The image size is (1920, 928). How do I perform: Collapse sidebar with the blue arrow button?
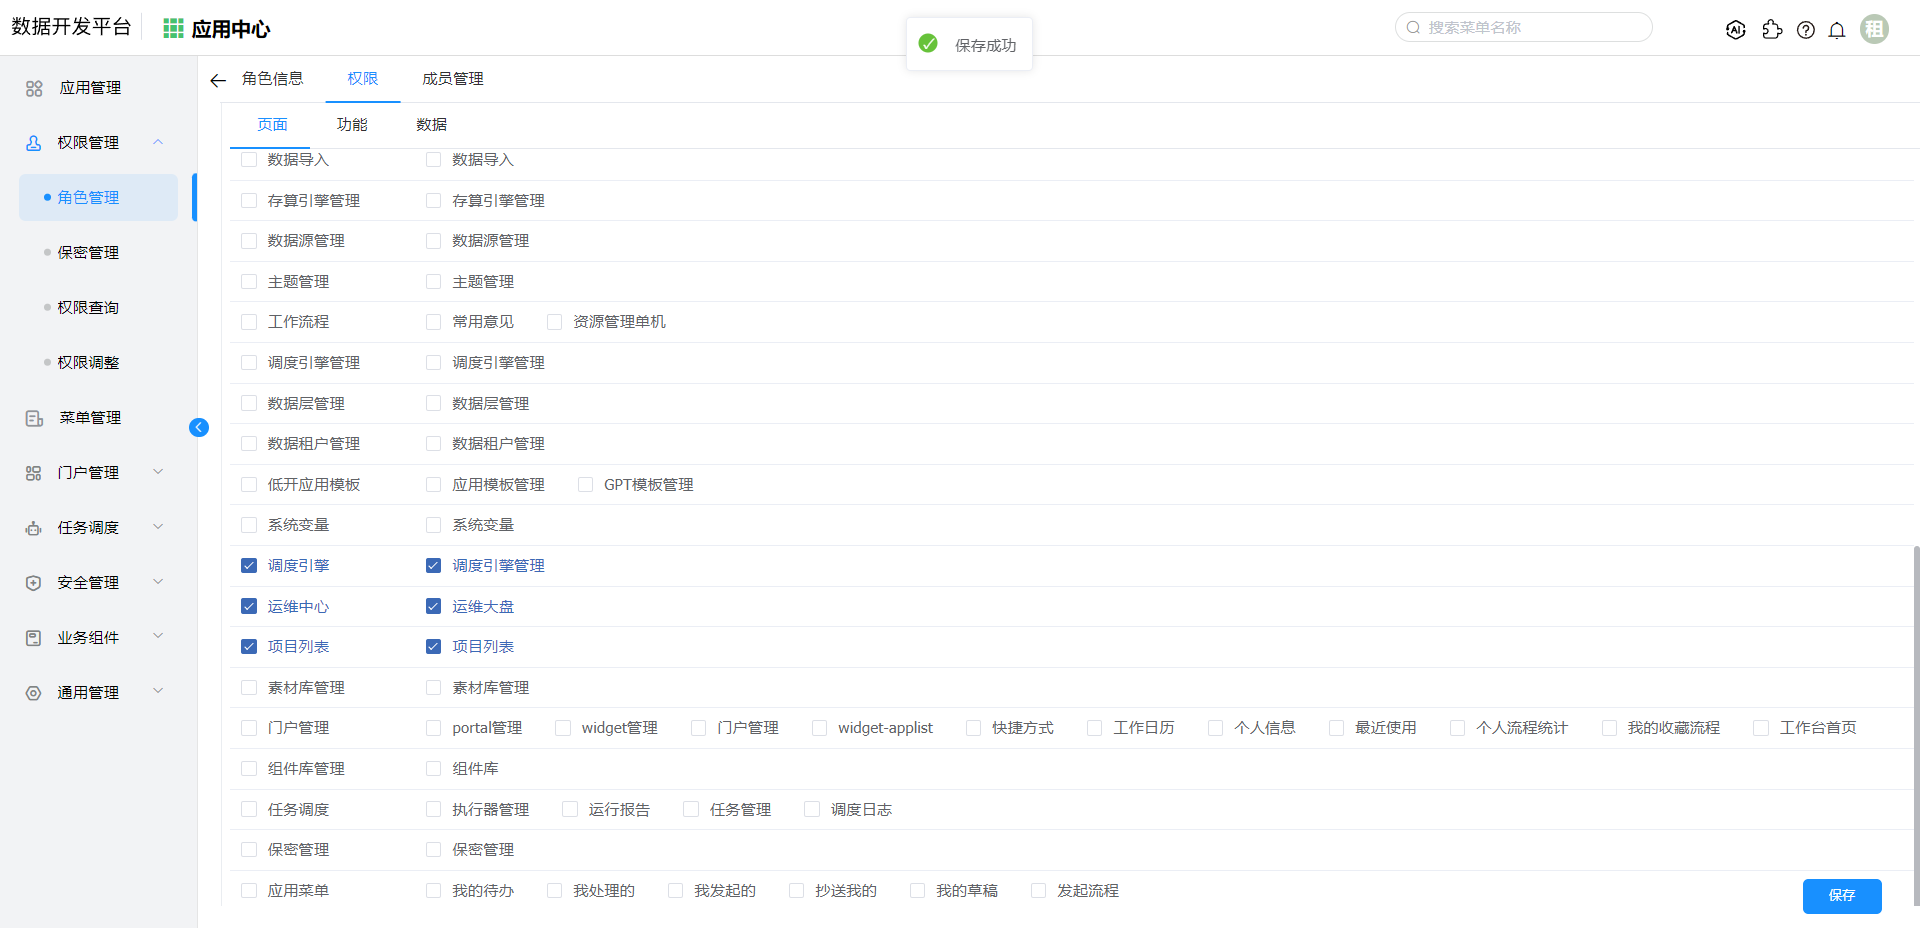click(199, 428)
